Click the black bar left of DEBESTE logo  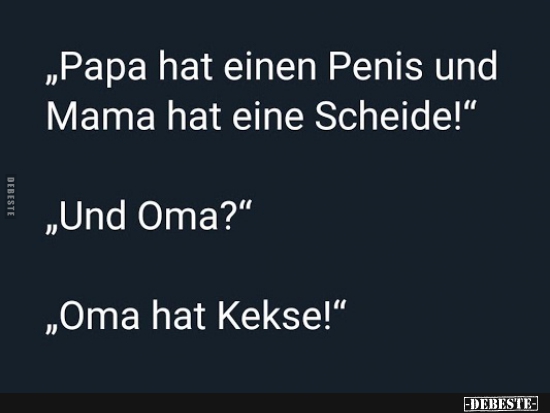click(232, 404)
